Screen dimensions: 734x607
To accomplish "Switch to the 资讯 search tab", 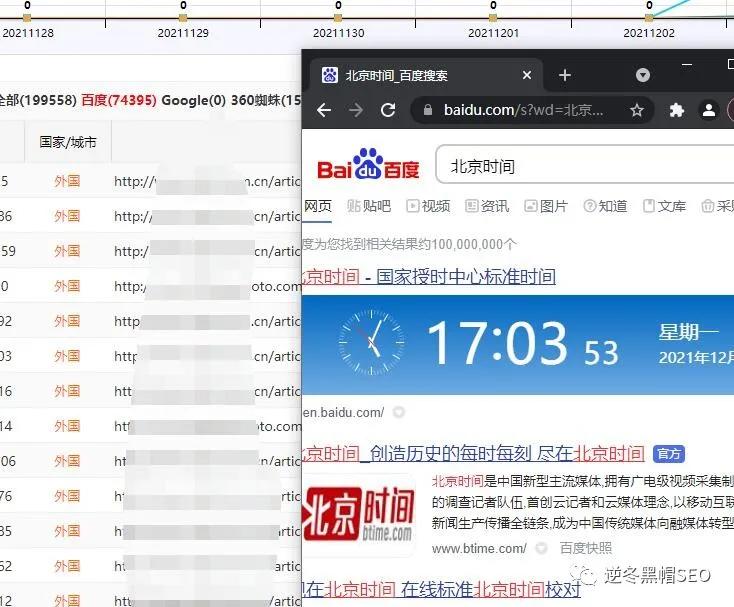I will pyautogui.click(x=487, y=206).
